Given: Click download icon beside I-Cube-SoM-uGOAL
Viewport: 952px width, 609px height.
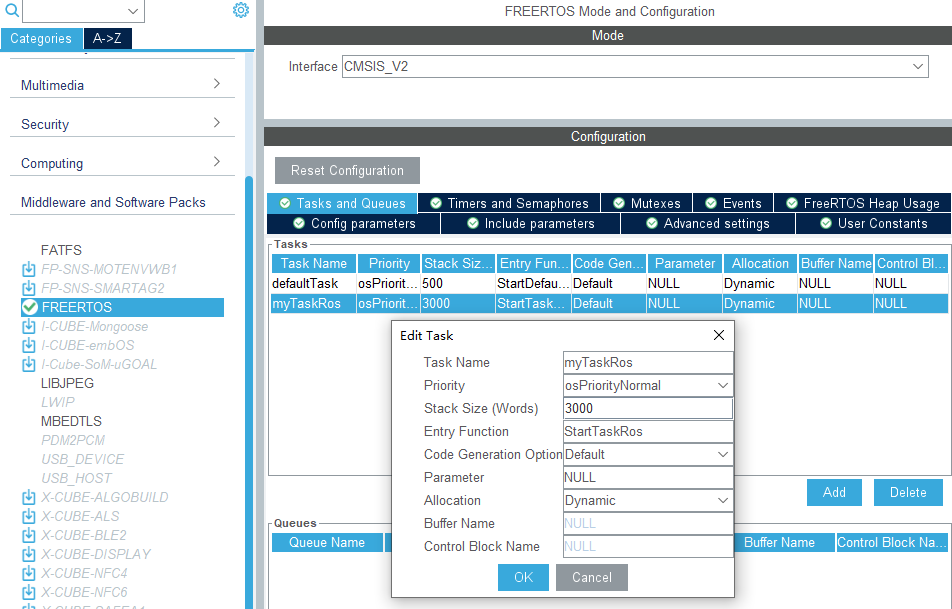Looking at the screenshot, I should pyautogui.click(x=29, y=364).
